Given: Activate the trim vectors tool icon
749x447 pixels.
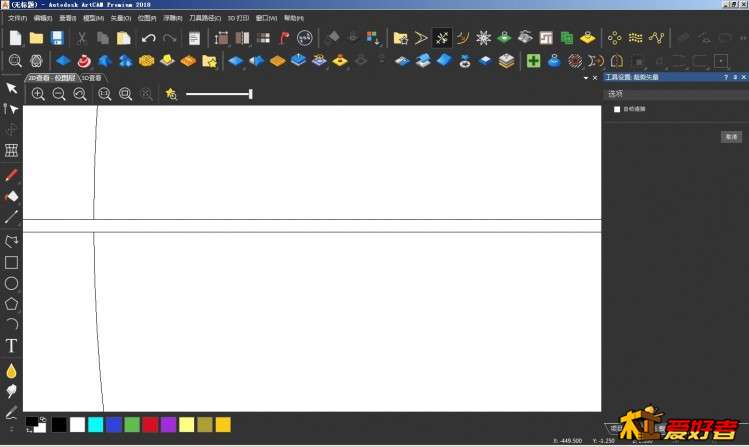Looking at the screenshot, I should [441, 38].
